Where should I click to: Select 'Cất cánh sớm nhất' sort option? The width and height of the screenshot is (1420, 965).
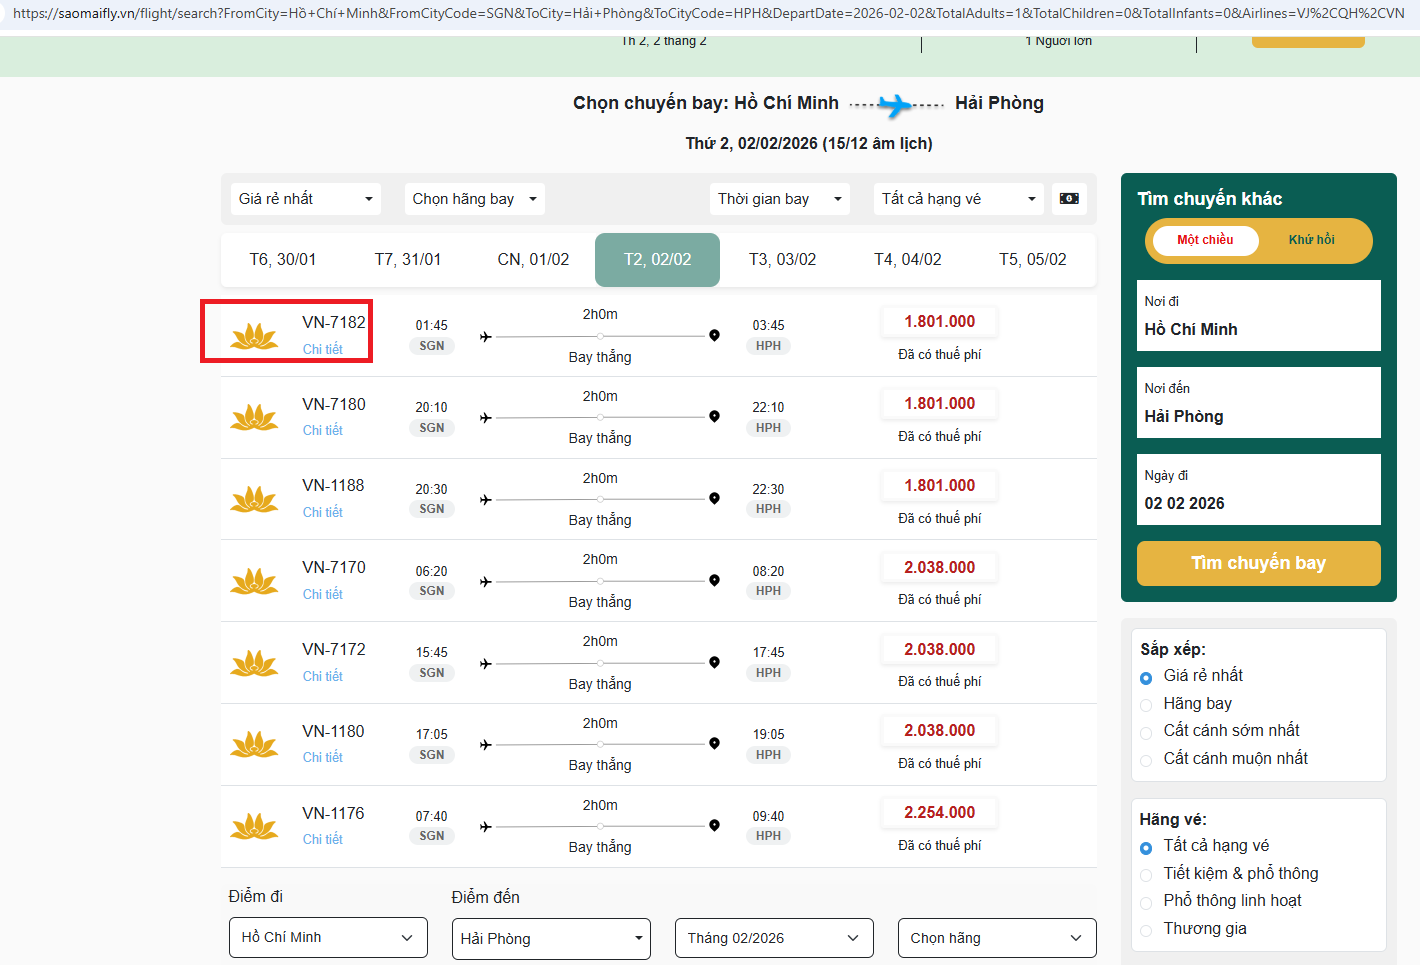pyautogui.click(x=1146, y=732)
